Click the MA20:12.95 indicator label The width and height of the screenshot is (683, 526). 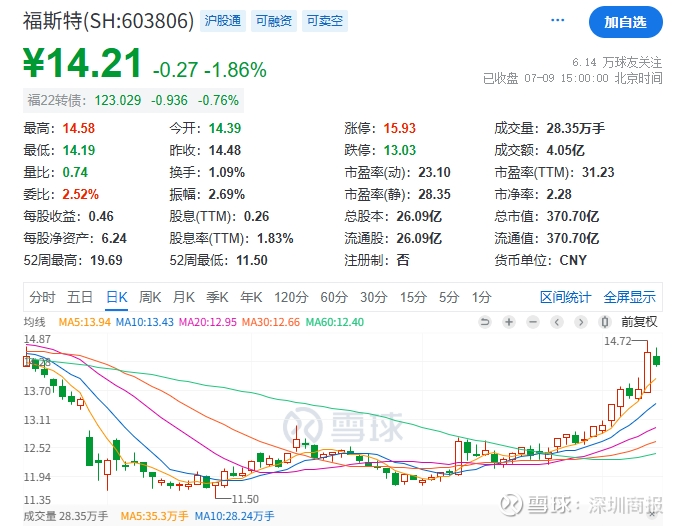[x=208, y=322]
